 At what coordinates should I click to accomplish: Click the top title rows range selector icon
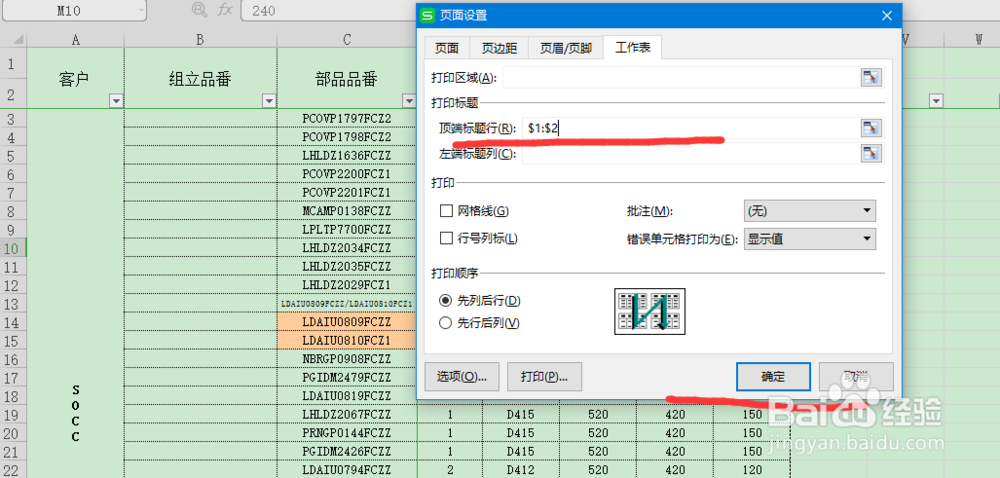(871, 128)
